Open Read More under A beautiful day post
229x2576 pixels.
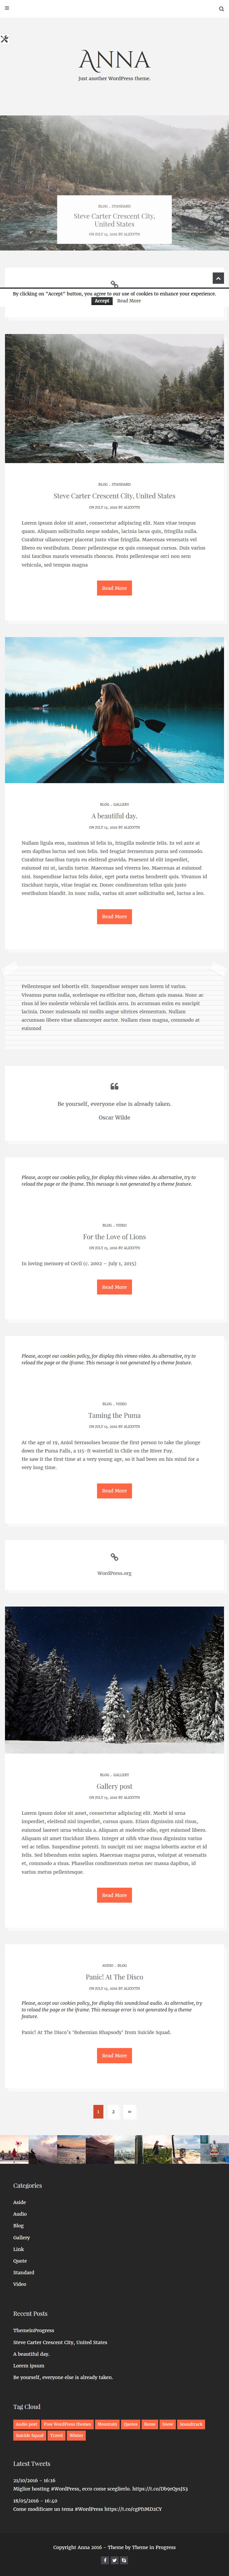pos(114,916)
